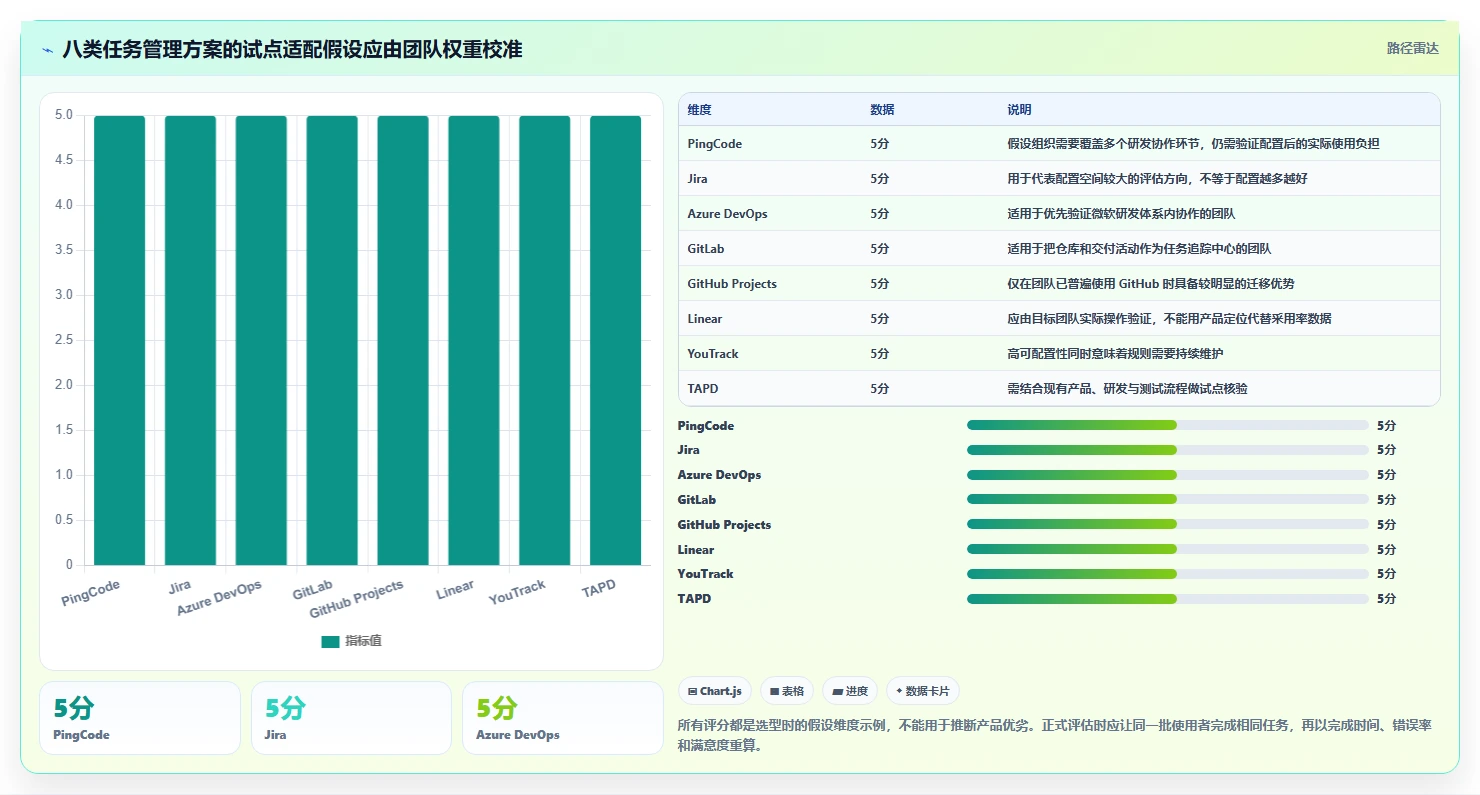
Task: Click the GitHub Projects x-axis label
Action: tap(357, 598)
